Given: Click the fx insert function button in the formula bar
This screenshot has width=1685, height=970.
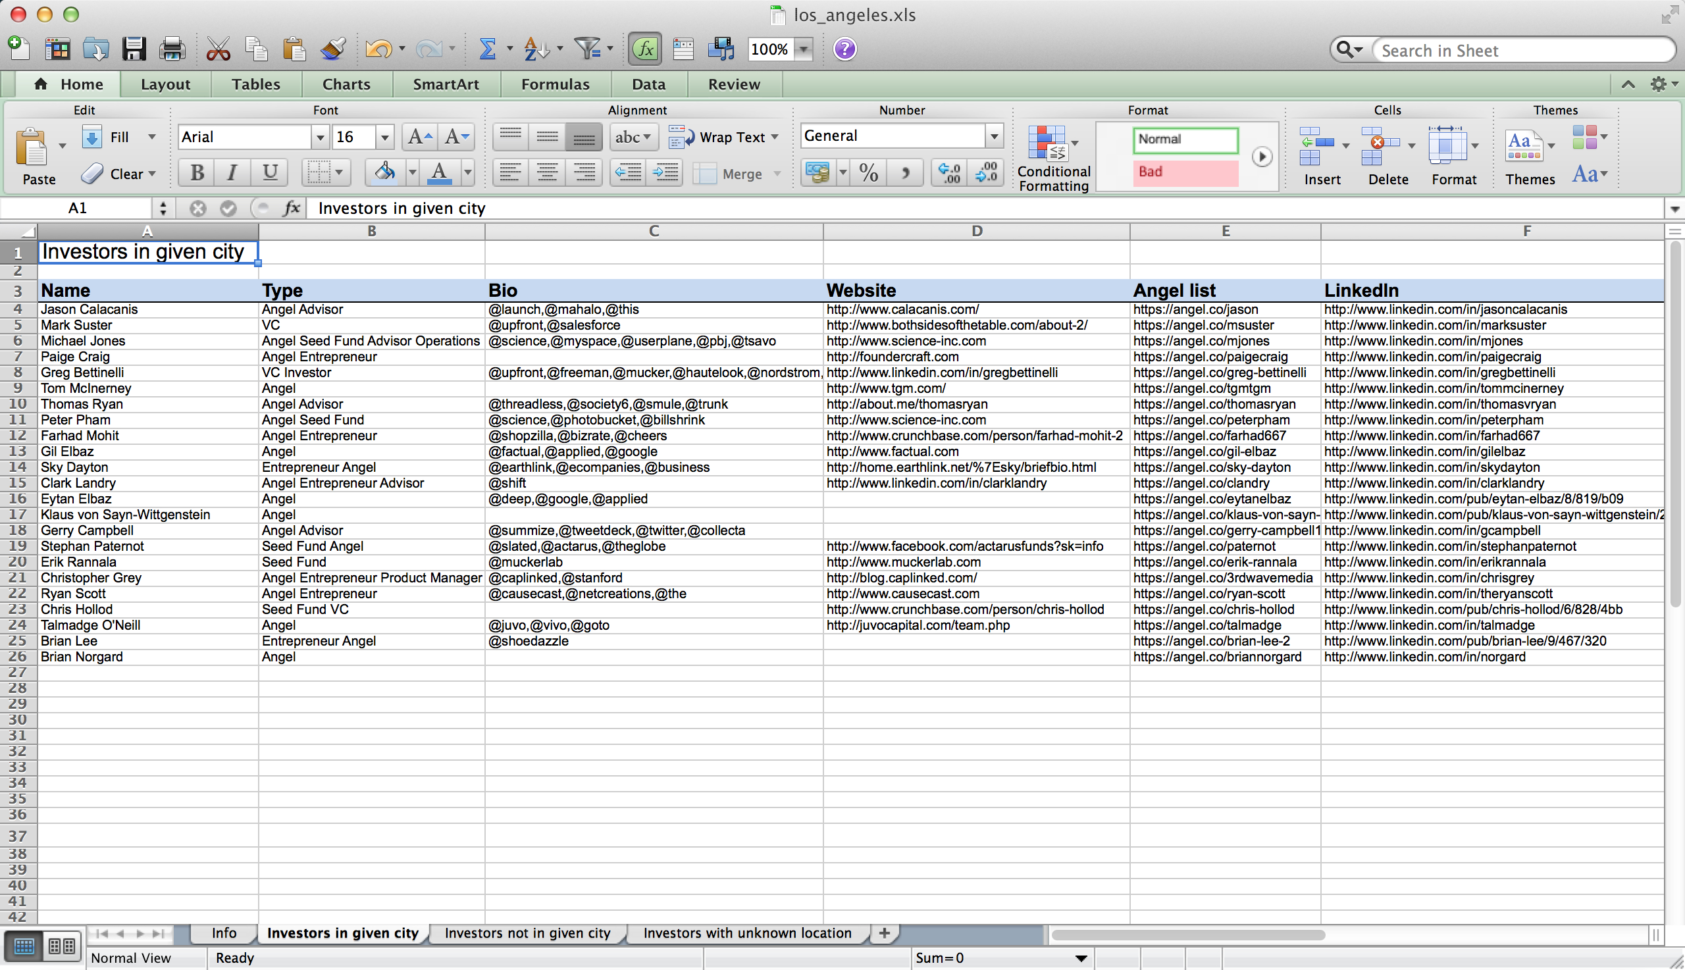Looking at the screenshot, I should (291, 208).
